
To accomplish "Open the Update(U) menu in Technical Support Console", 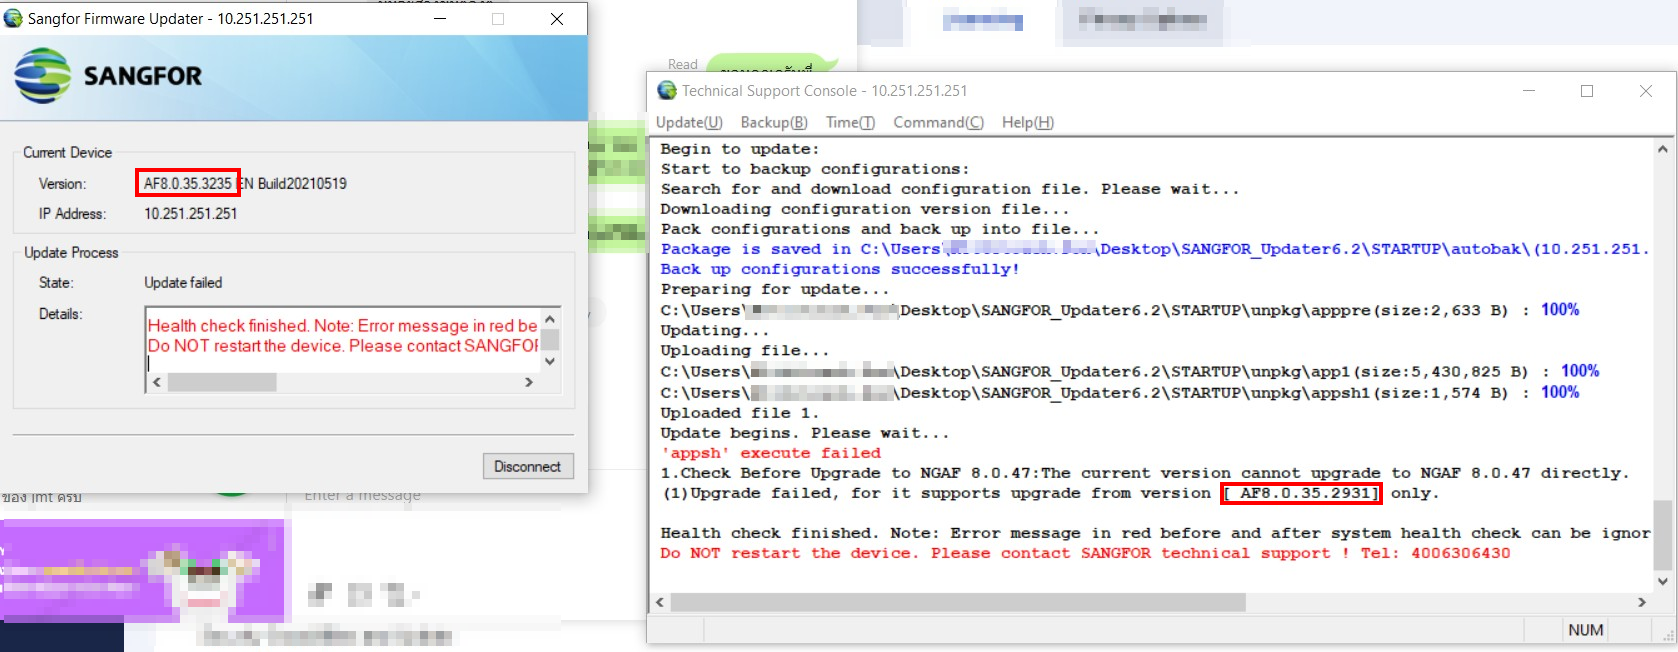I will 688,122.
